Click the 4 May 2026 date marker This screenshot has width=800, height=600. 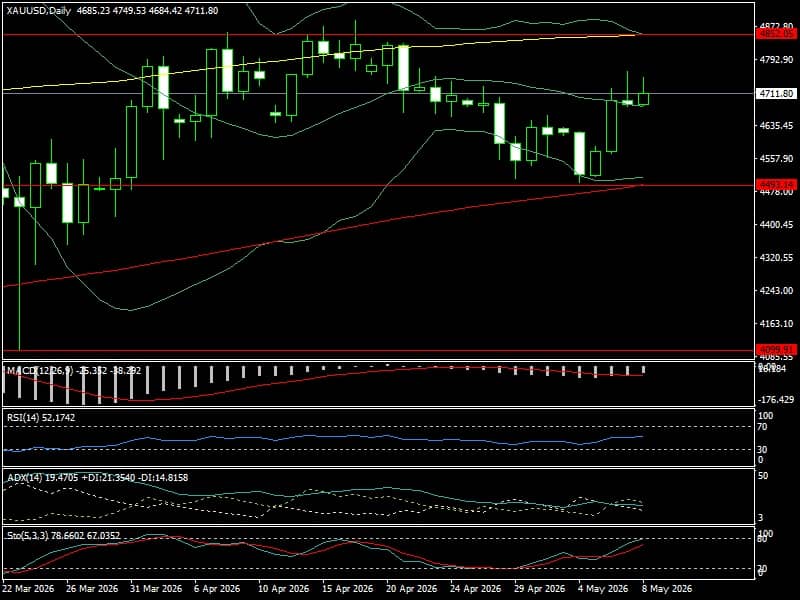603,588
